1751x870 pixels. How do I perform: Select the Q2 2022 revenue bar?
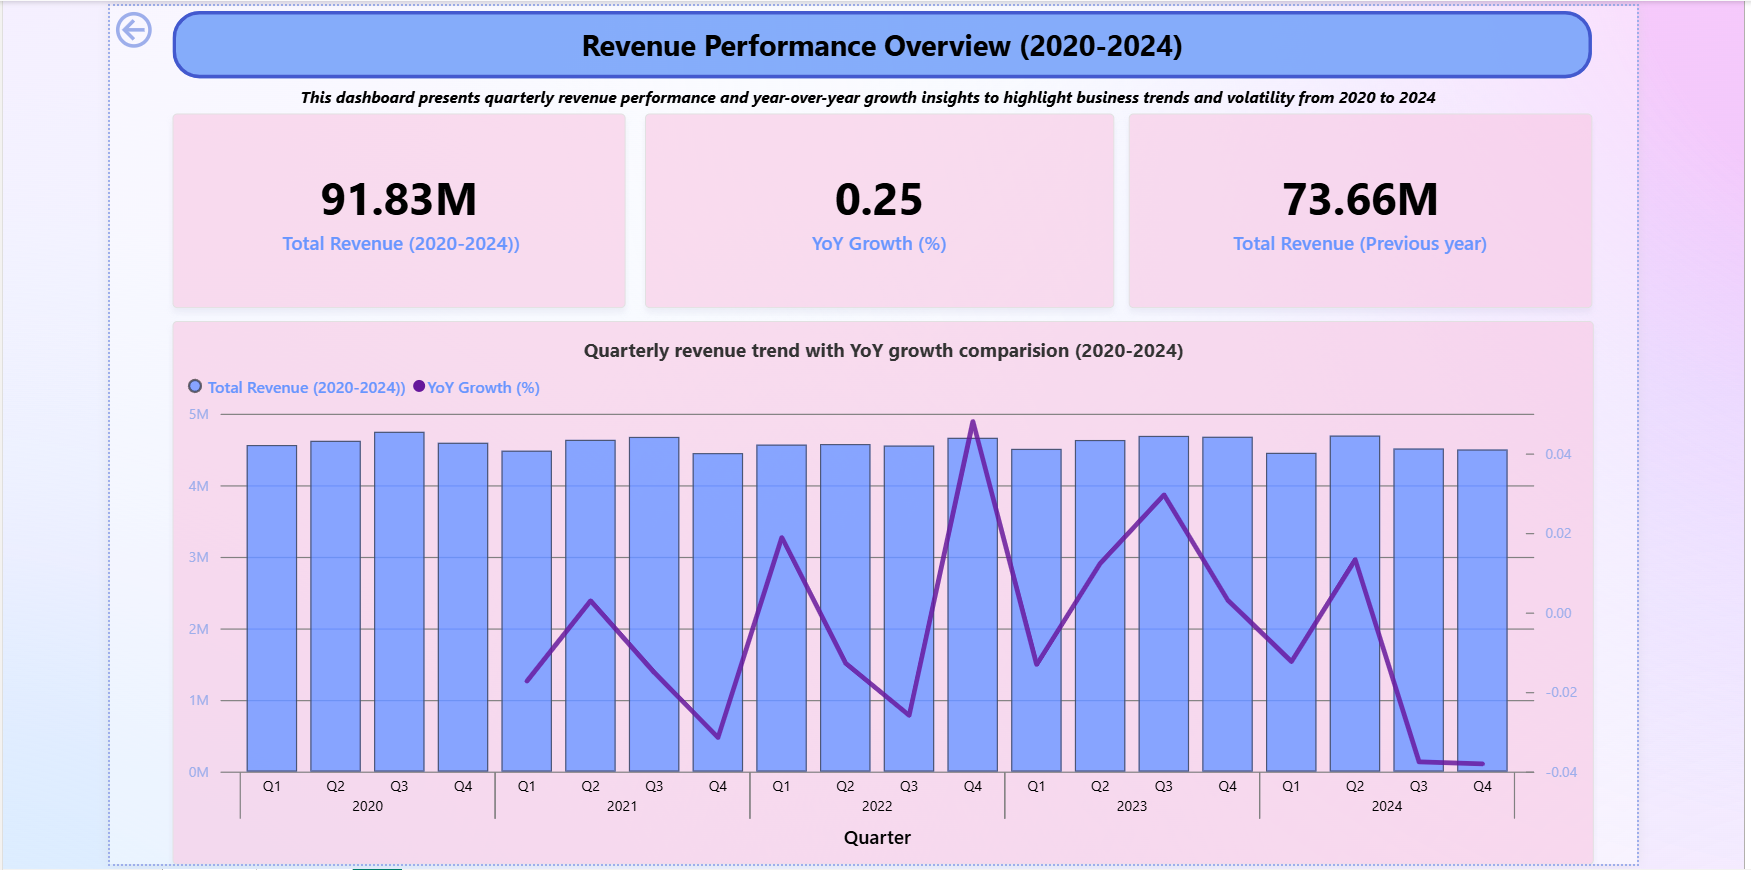845,608
